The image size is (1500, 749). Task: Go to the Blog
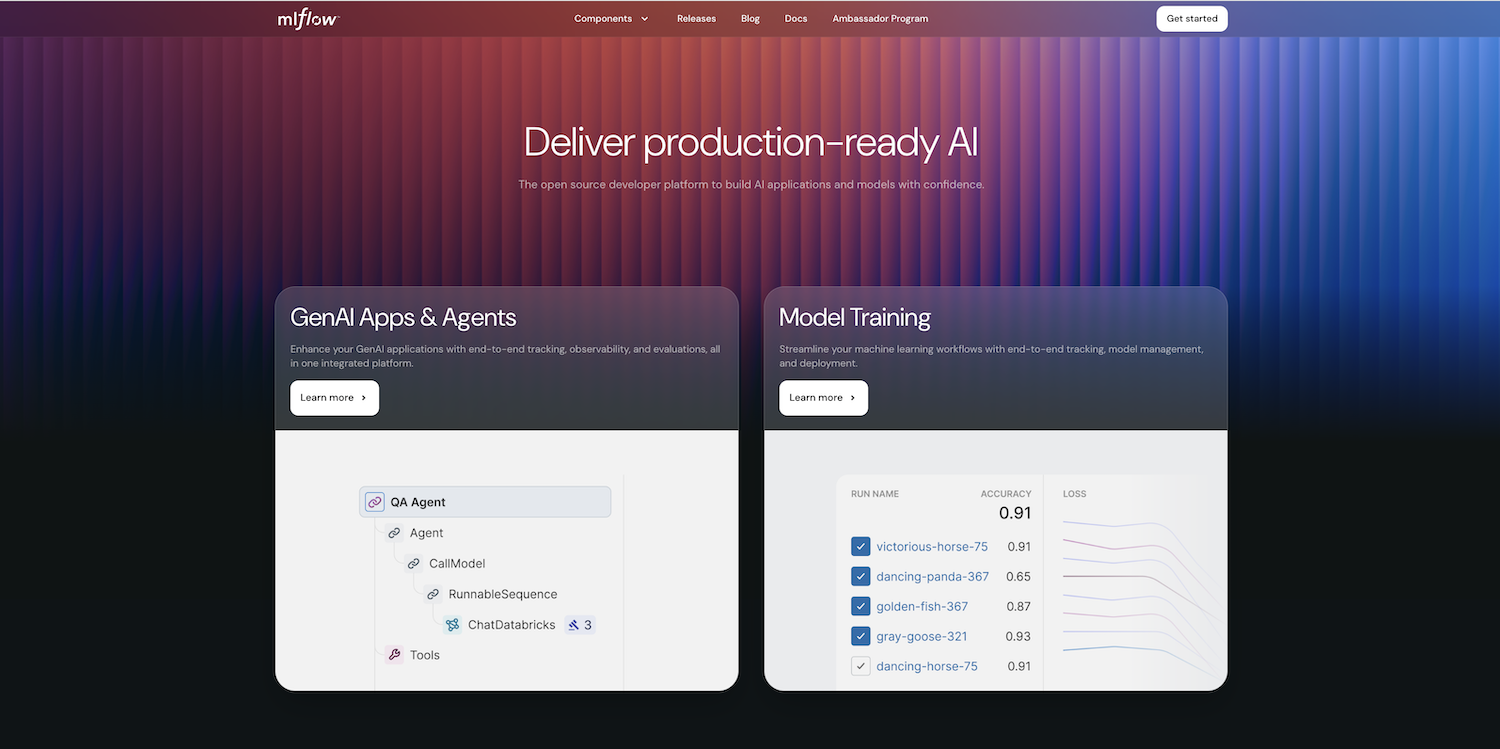[x=750, y=18]
